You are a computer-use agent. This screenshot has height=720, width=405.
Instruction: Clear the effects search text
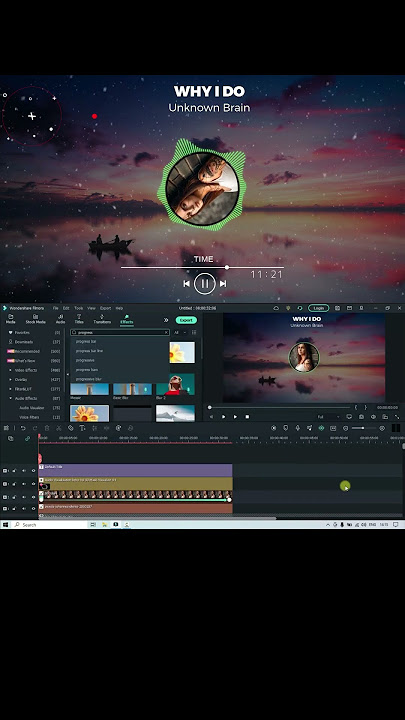tap(166, 332)
